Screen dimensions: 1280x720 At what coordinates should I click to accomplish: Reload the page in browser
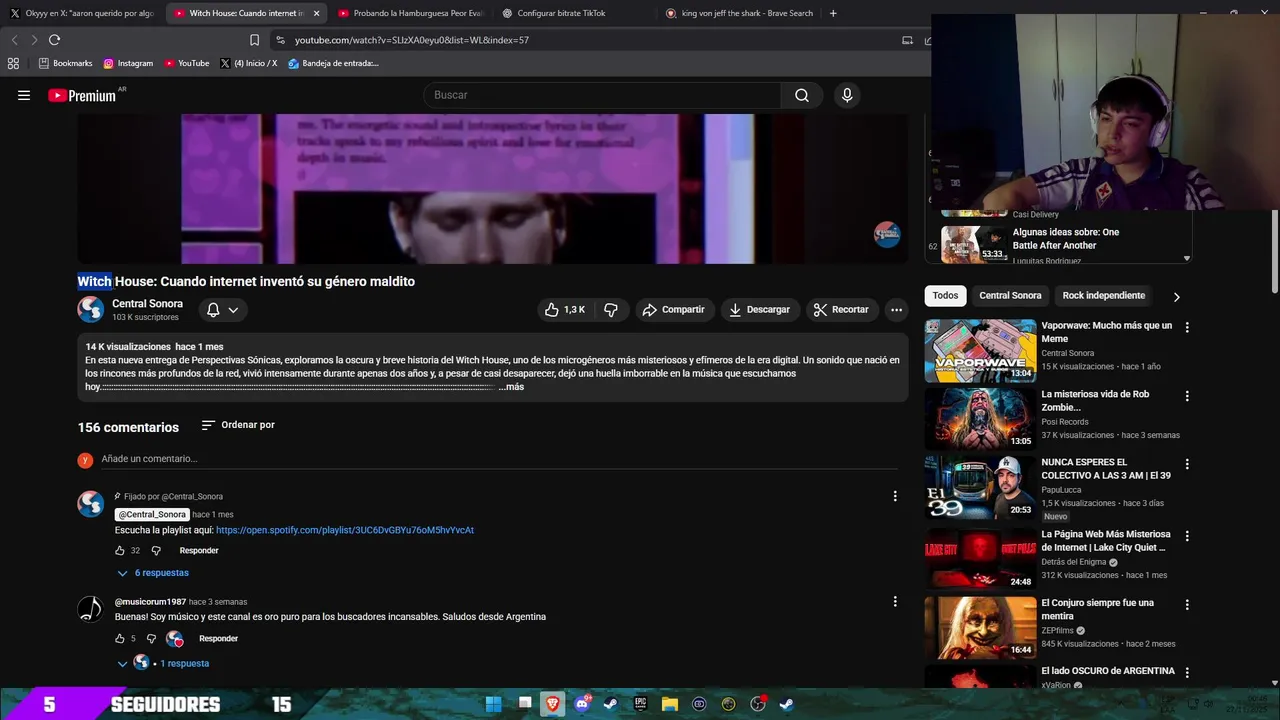tap(54, 40)
